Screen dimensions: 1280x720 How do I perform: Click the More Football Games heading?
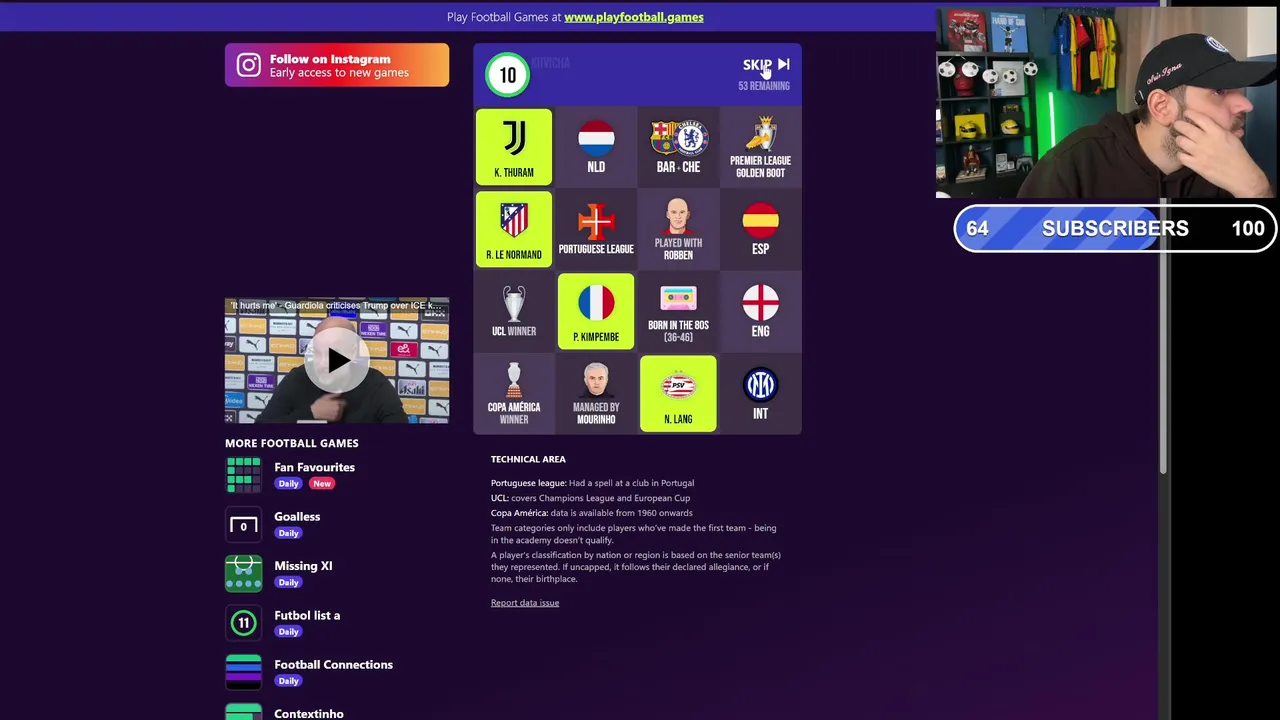tap(292, 443)
